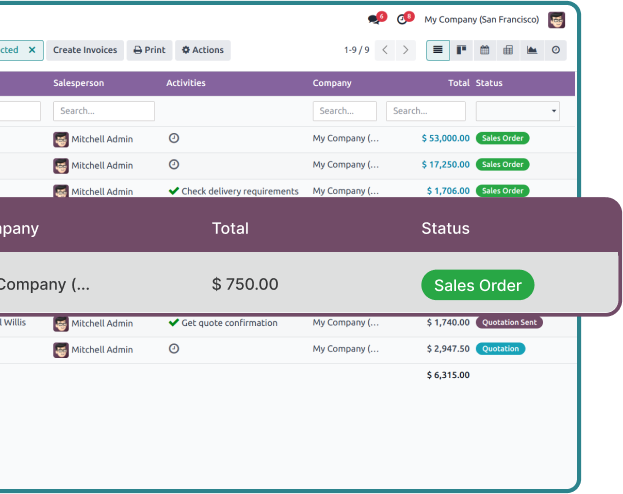The width and height of the screenshot is (623, 494).
Task: Open the conversations icon with 6 notifications
Action: coord(375,20)
